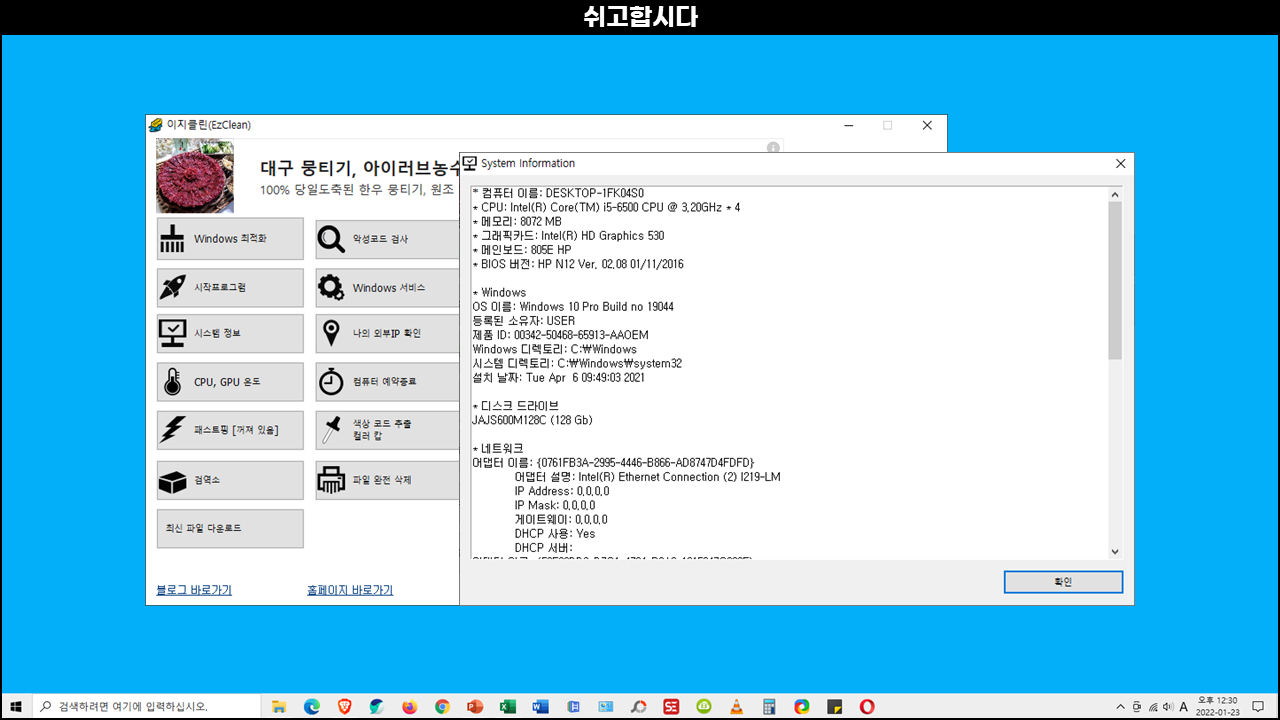The width and height of the screenshot is (1280, 720).
Task: Click the System Information scrollbar down arrow
Action: (1115, 552)
